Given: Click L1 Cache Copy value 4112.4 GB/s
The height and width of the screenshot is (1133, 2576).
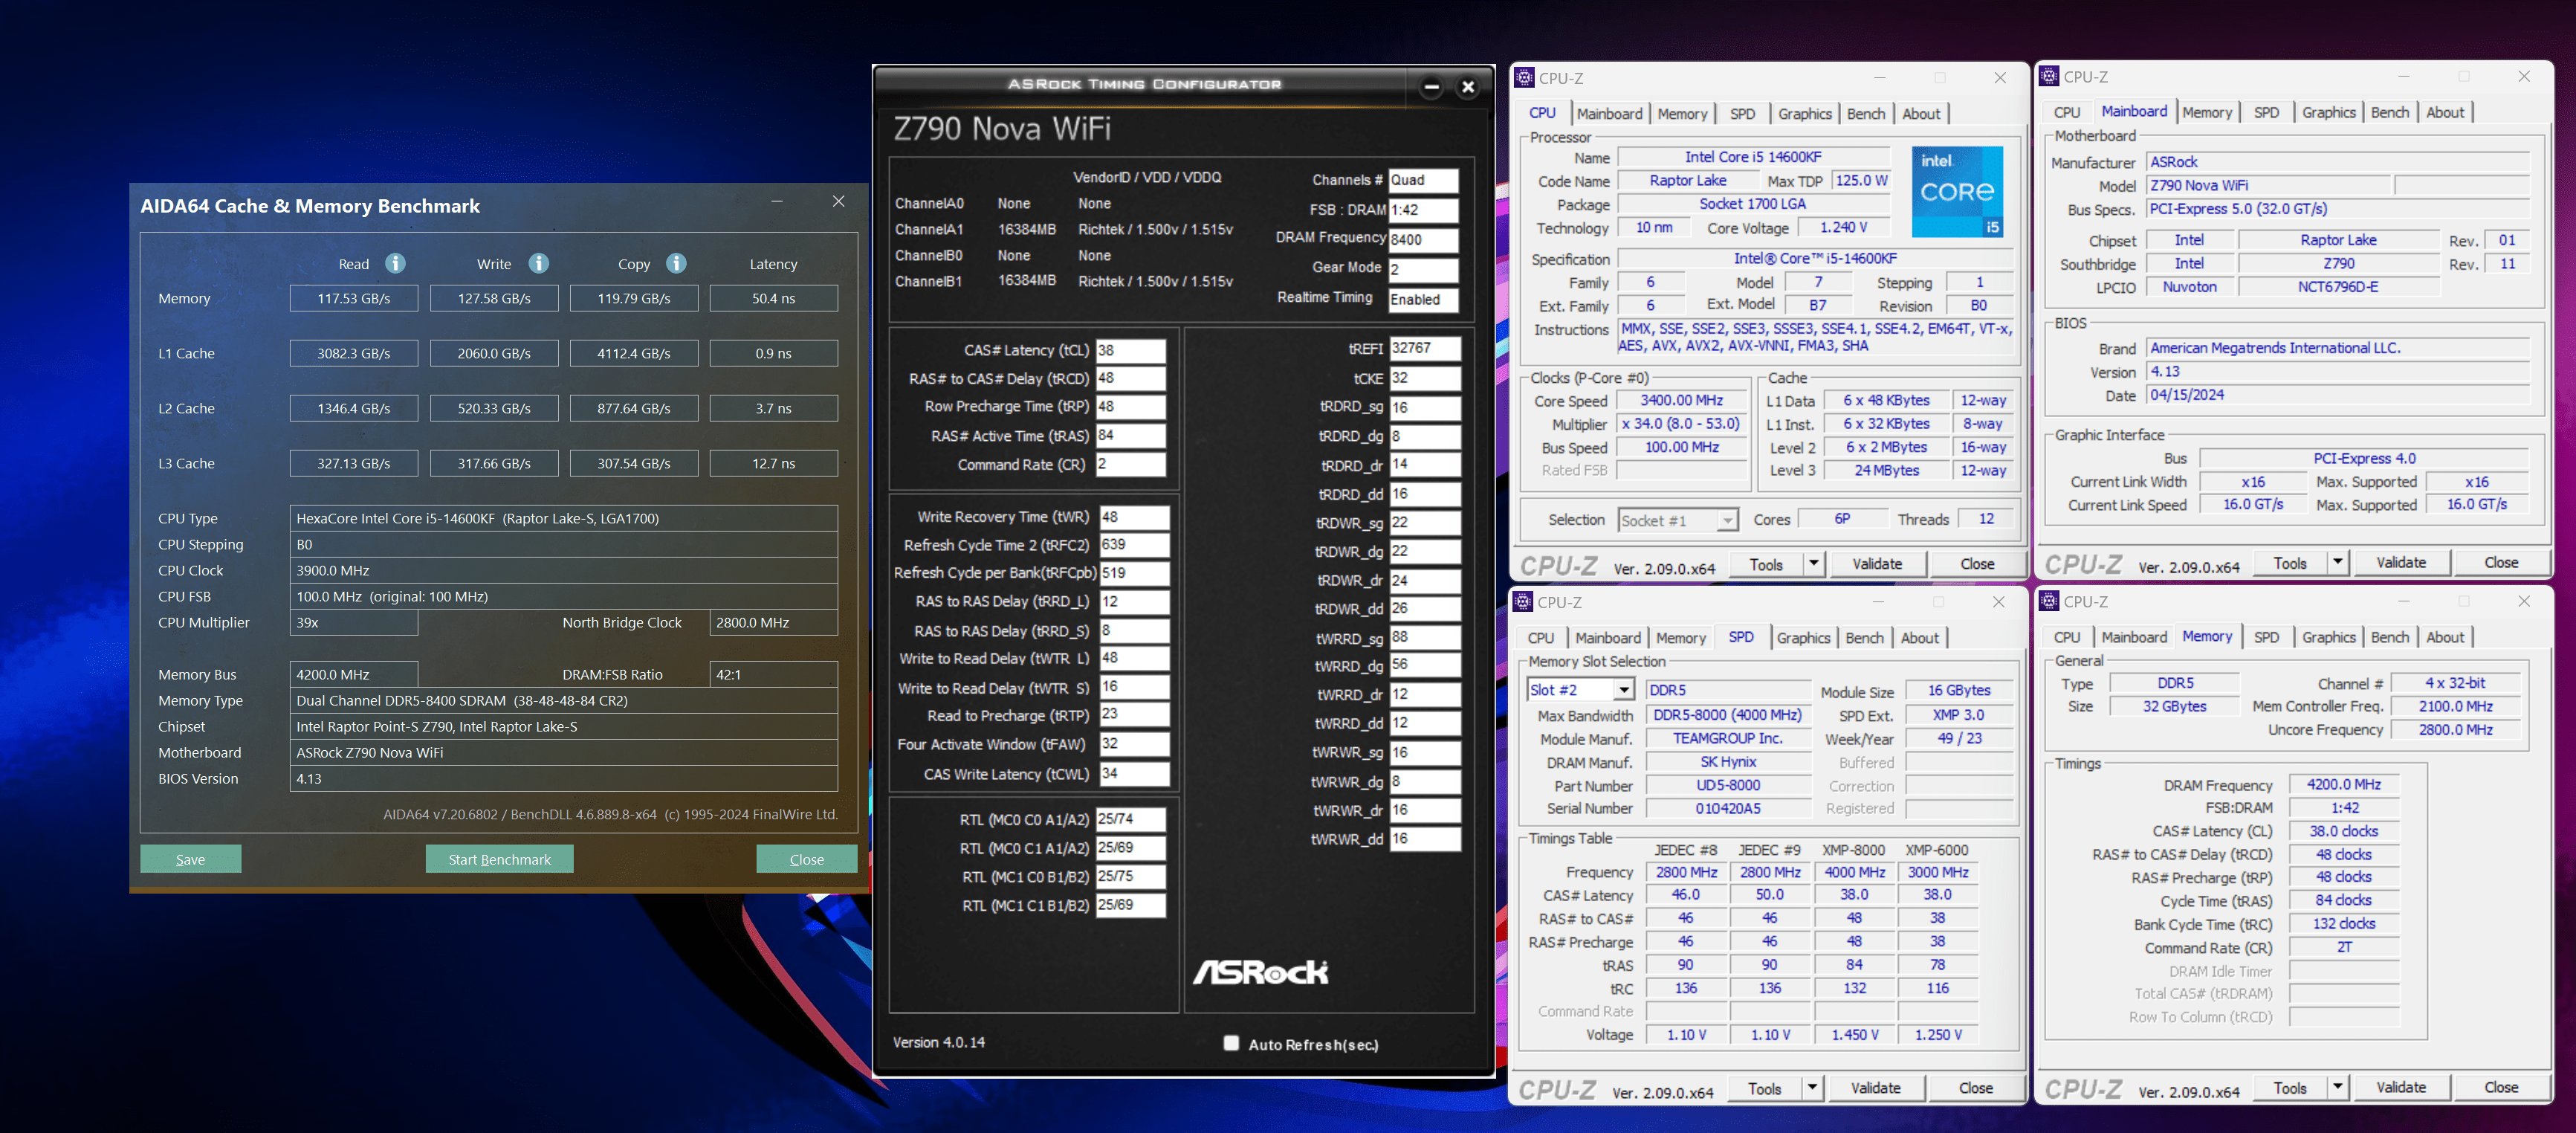Looking at the screenshot, I should 634,353.
